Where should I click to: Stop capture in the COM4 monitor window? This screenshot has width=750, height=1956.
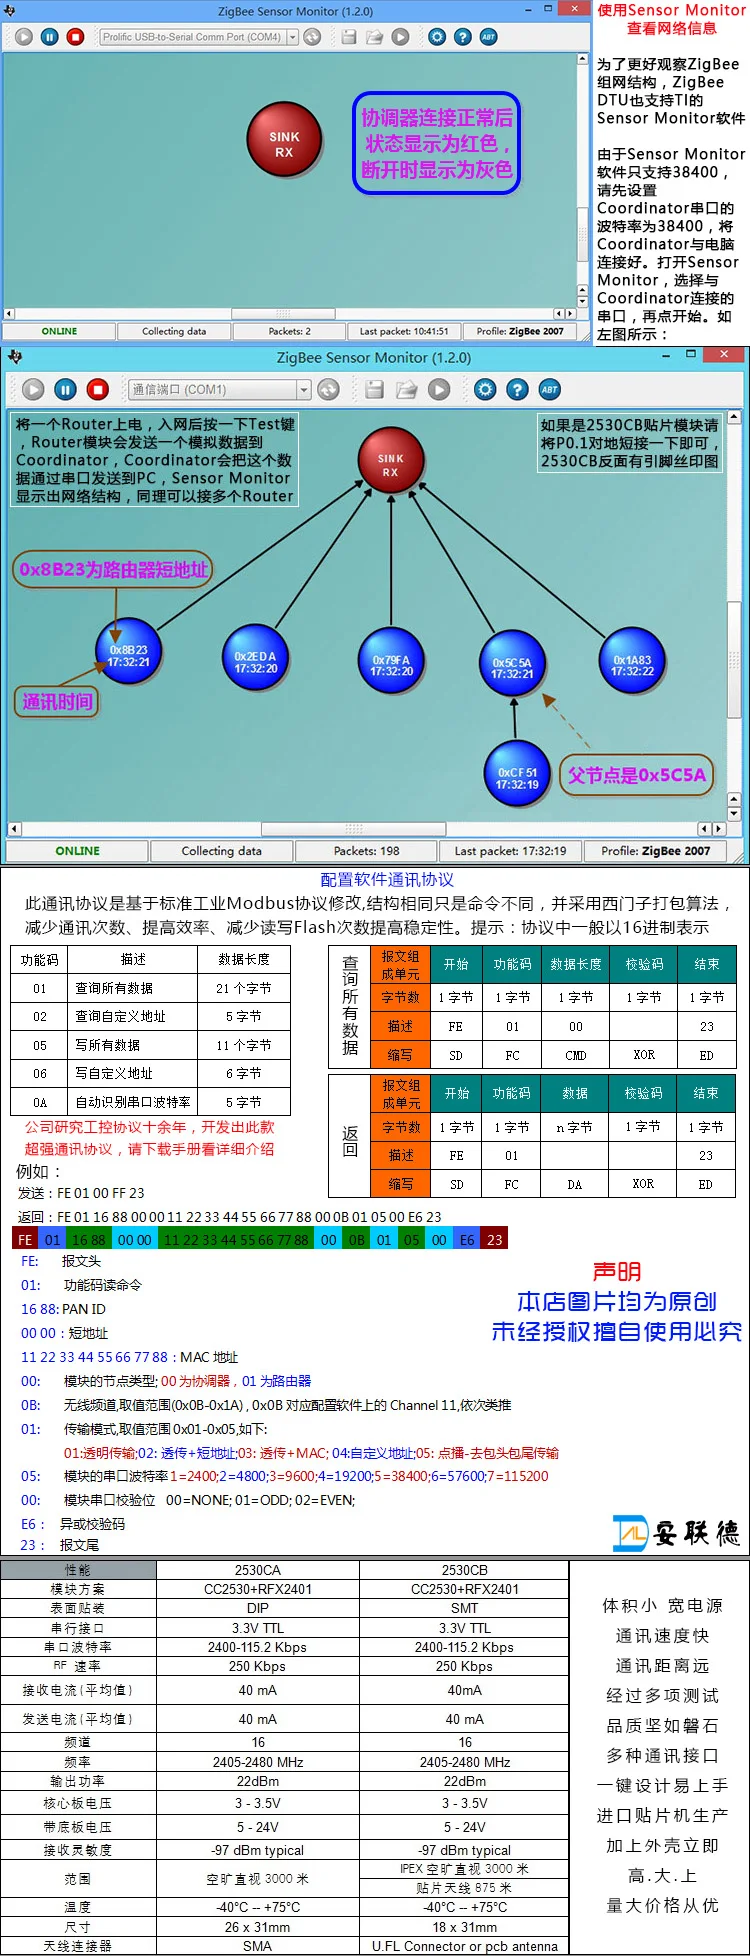(x=75, y=37)
